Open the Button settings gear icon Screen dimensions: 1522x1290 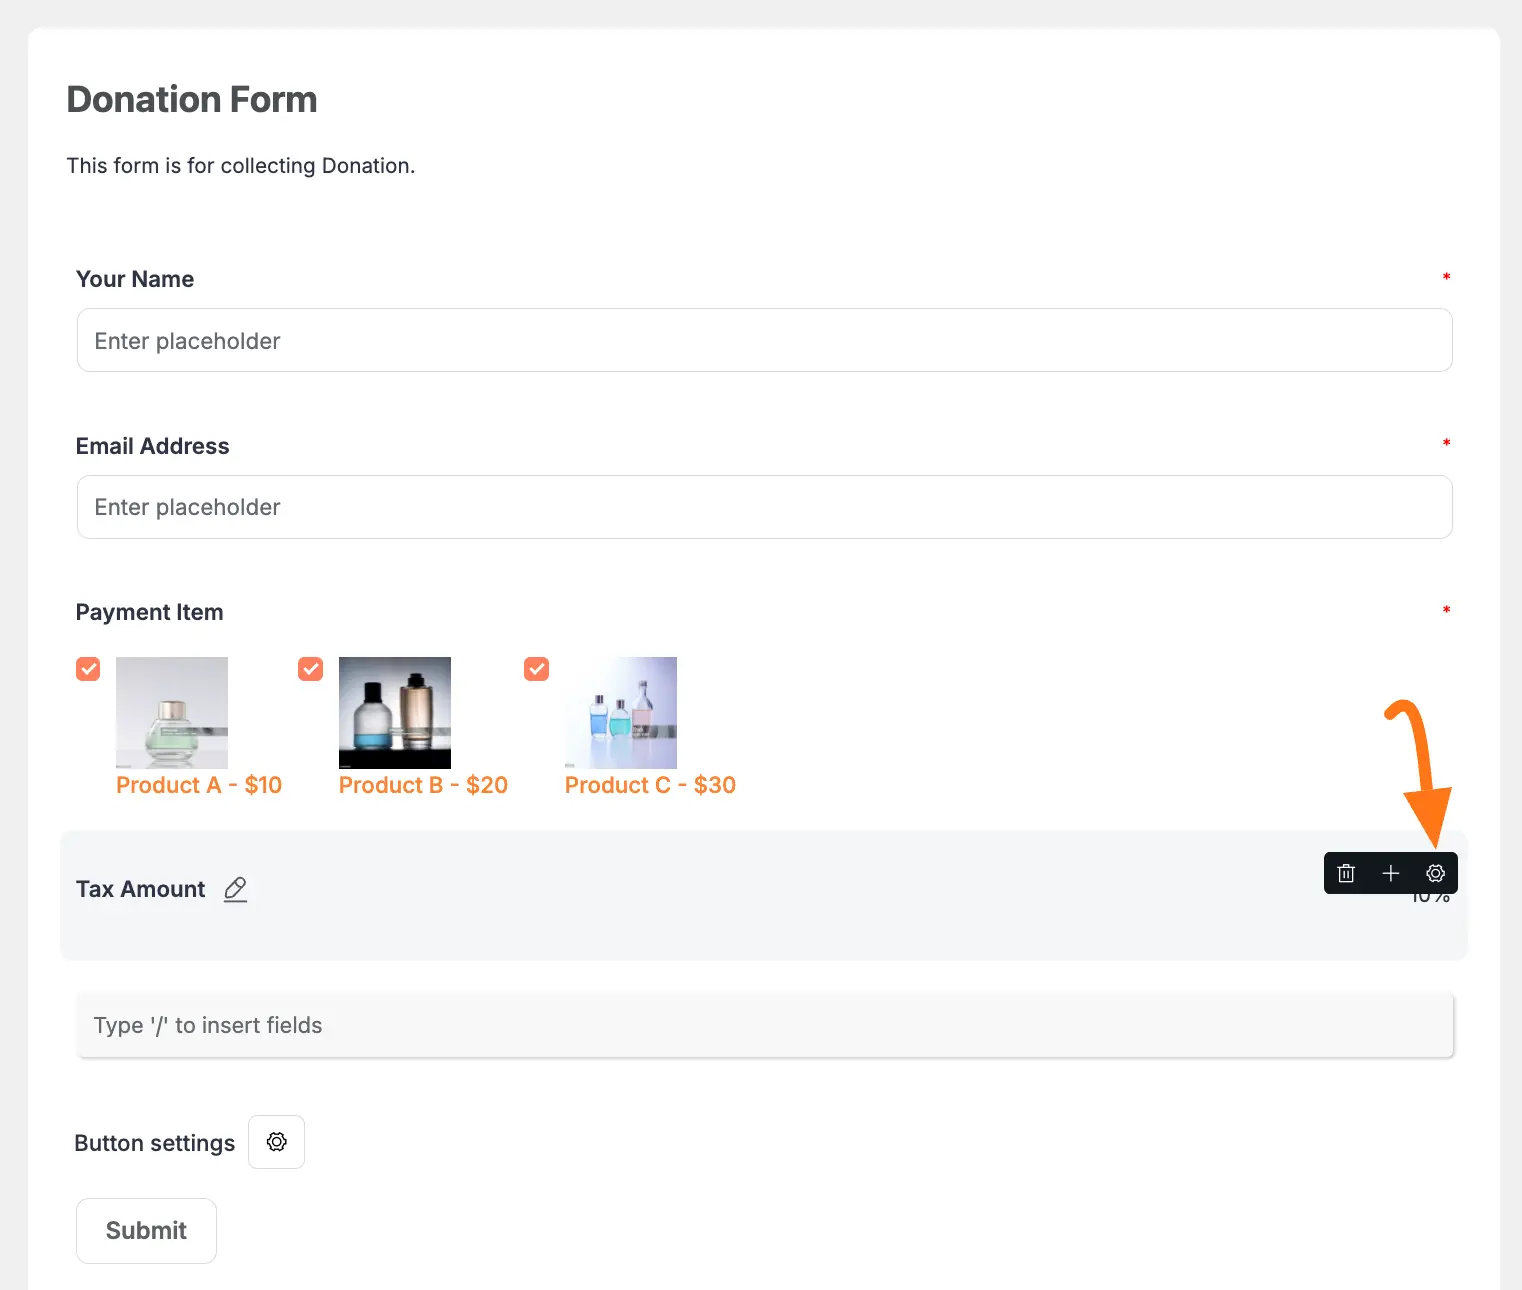[x=277, y=1142]
